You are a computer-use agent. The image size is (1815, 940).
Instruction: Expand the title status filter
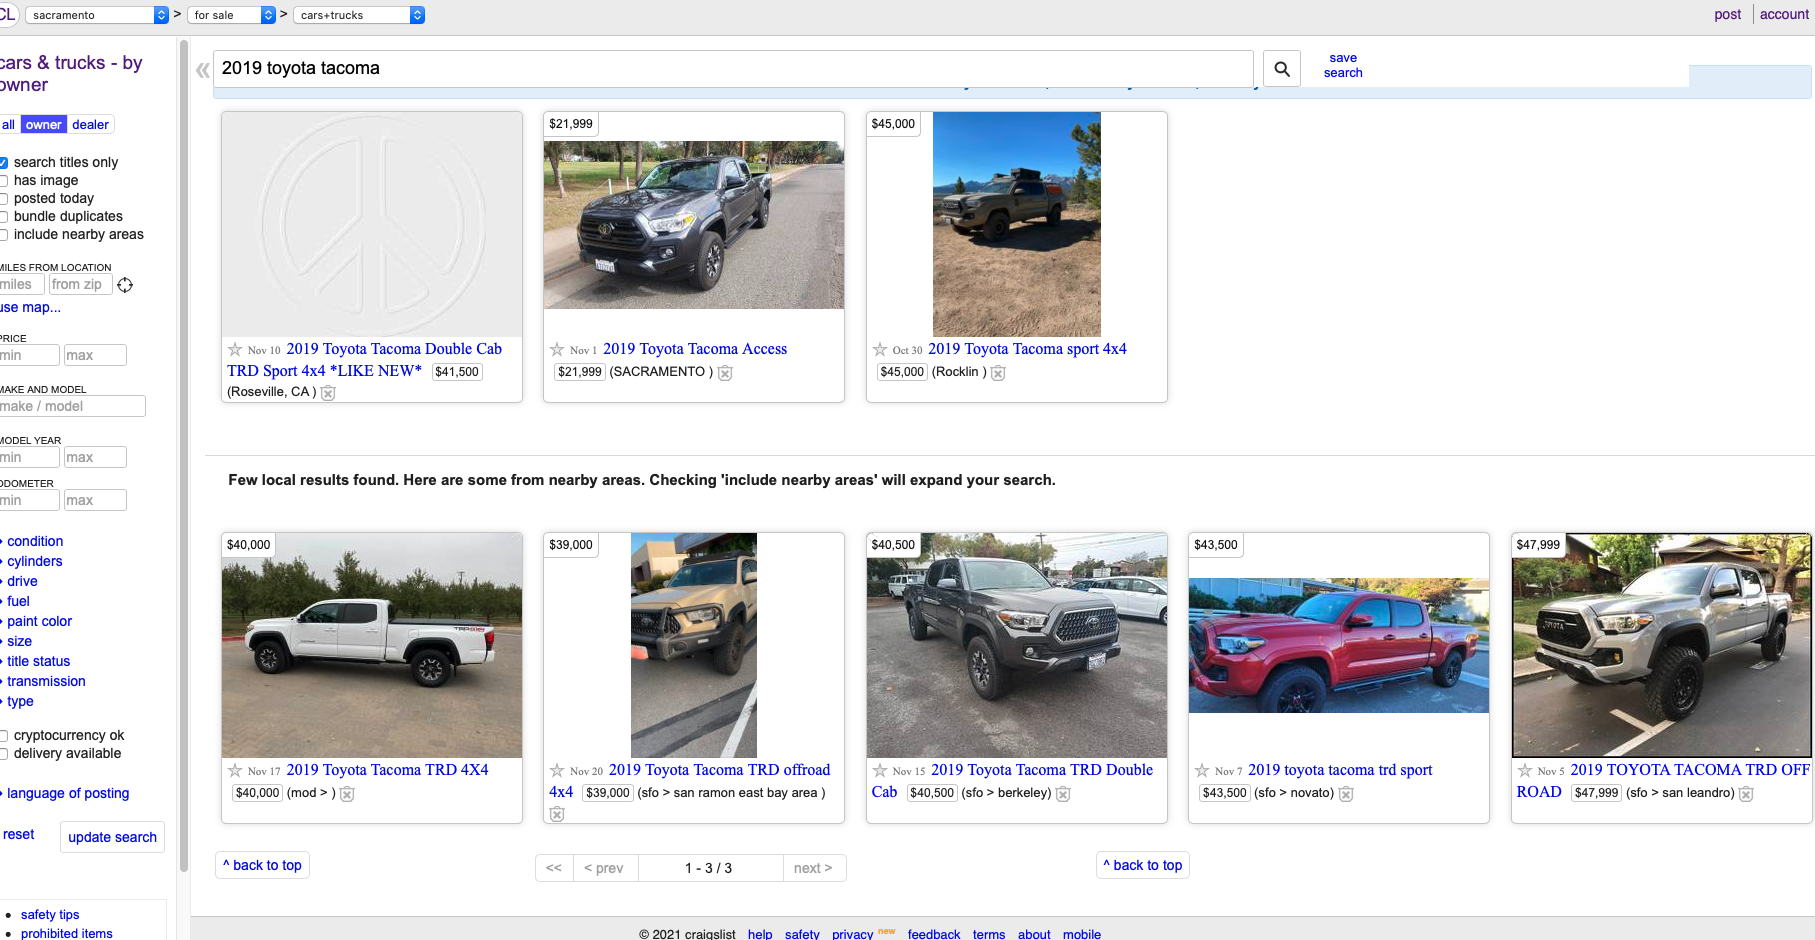pyautogui.click(x=38, y=661)
